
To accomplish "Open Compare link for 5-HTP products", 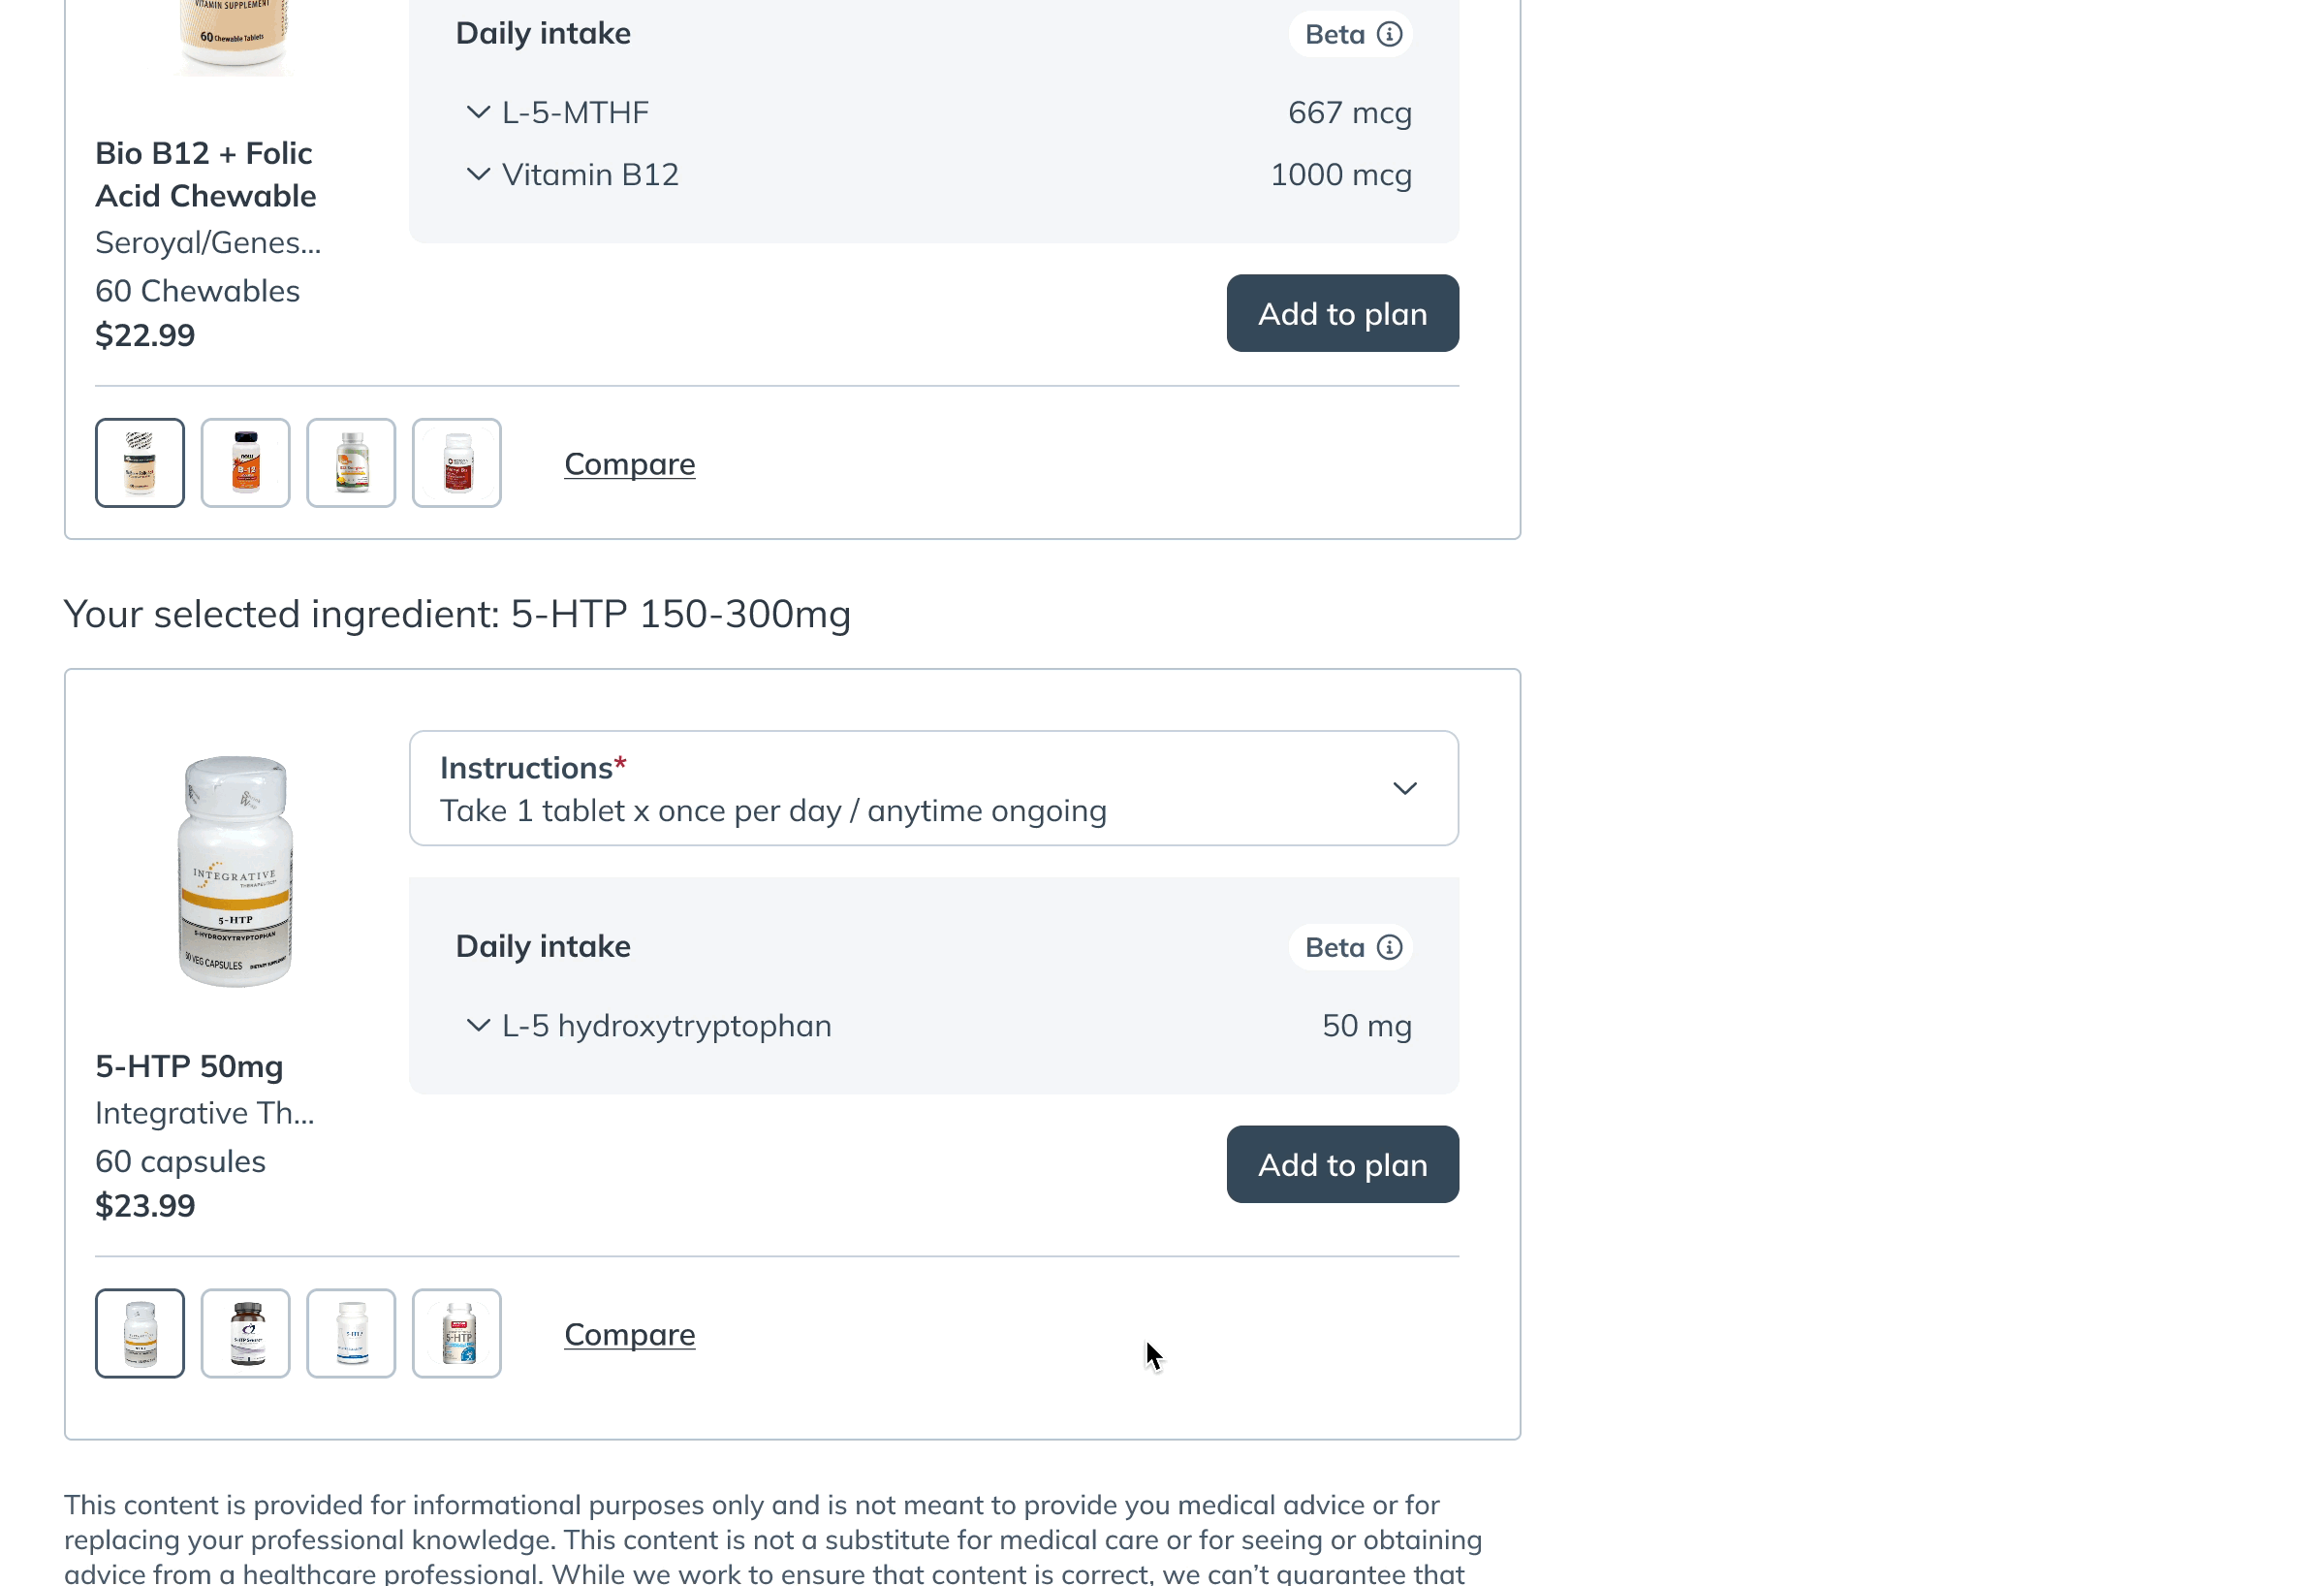I will click(629, 1334).
